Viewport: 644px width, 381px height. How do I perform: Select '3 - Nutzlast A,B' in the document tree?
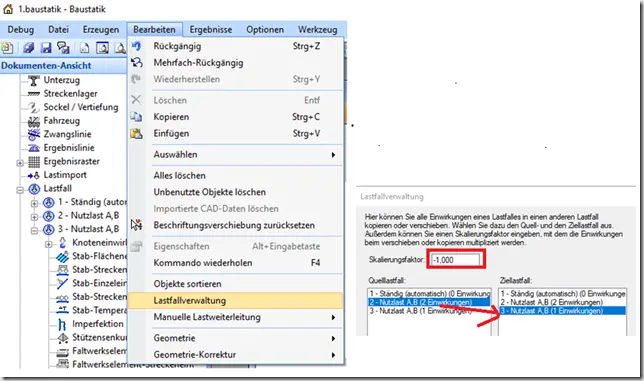click(x=88, y=229)
